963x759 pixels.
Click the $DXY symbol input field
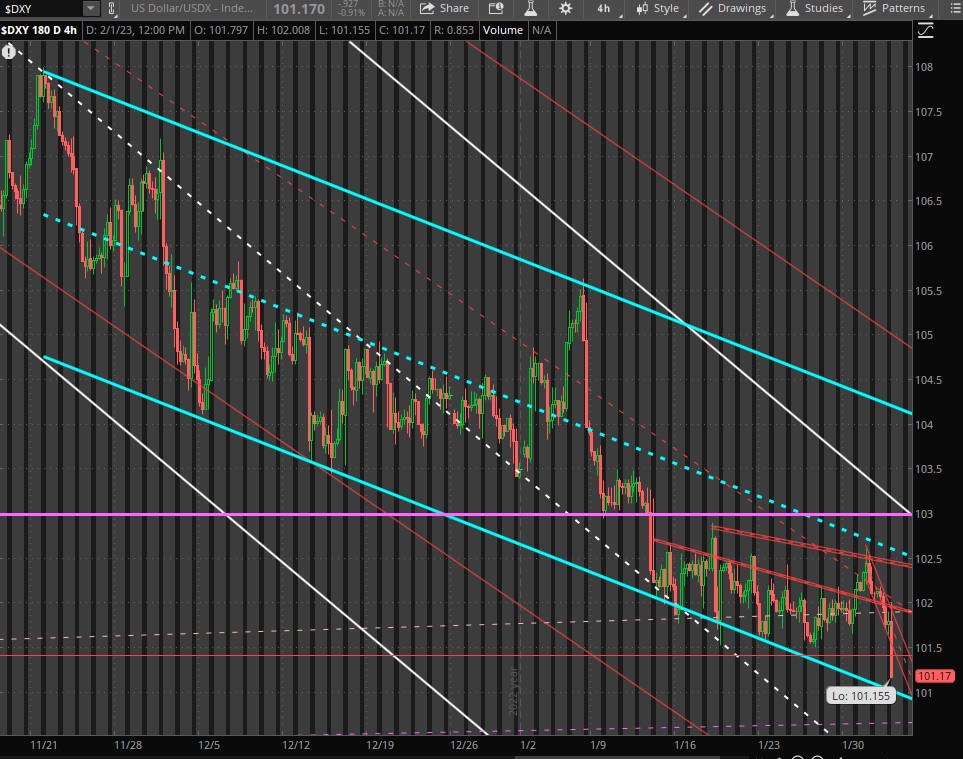(40, 8)
